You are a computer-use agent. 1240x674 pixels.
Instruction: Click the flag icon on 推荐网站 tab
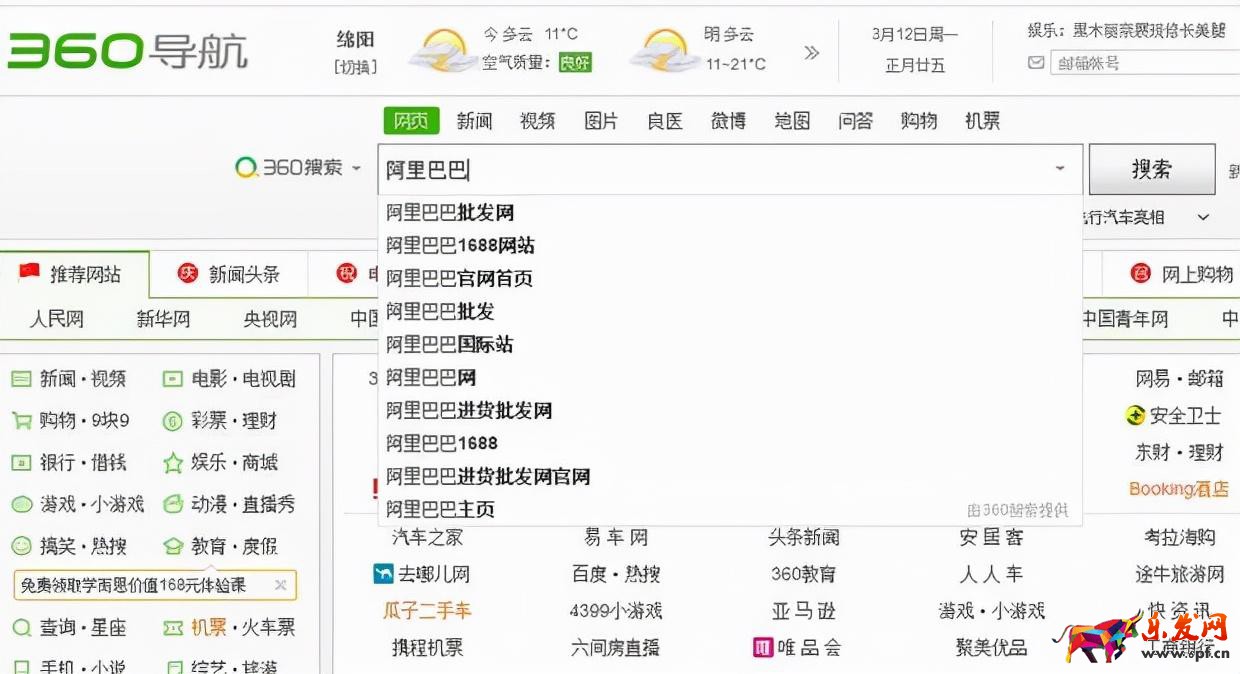pos(29,273)
